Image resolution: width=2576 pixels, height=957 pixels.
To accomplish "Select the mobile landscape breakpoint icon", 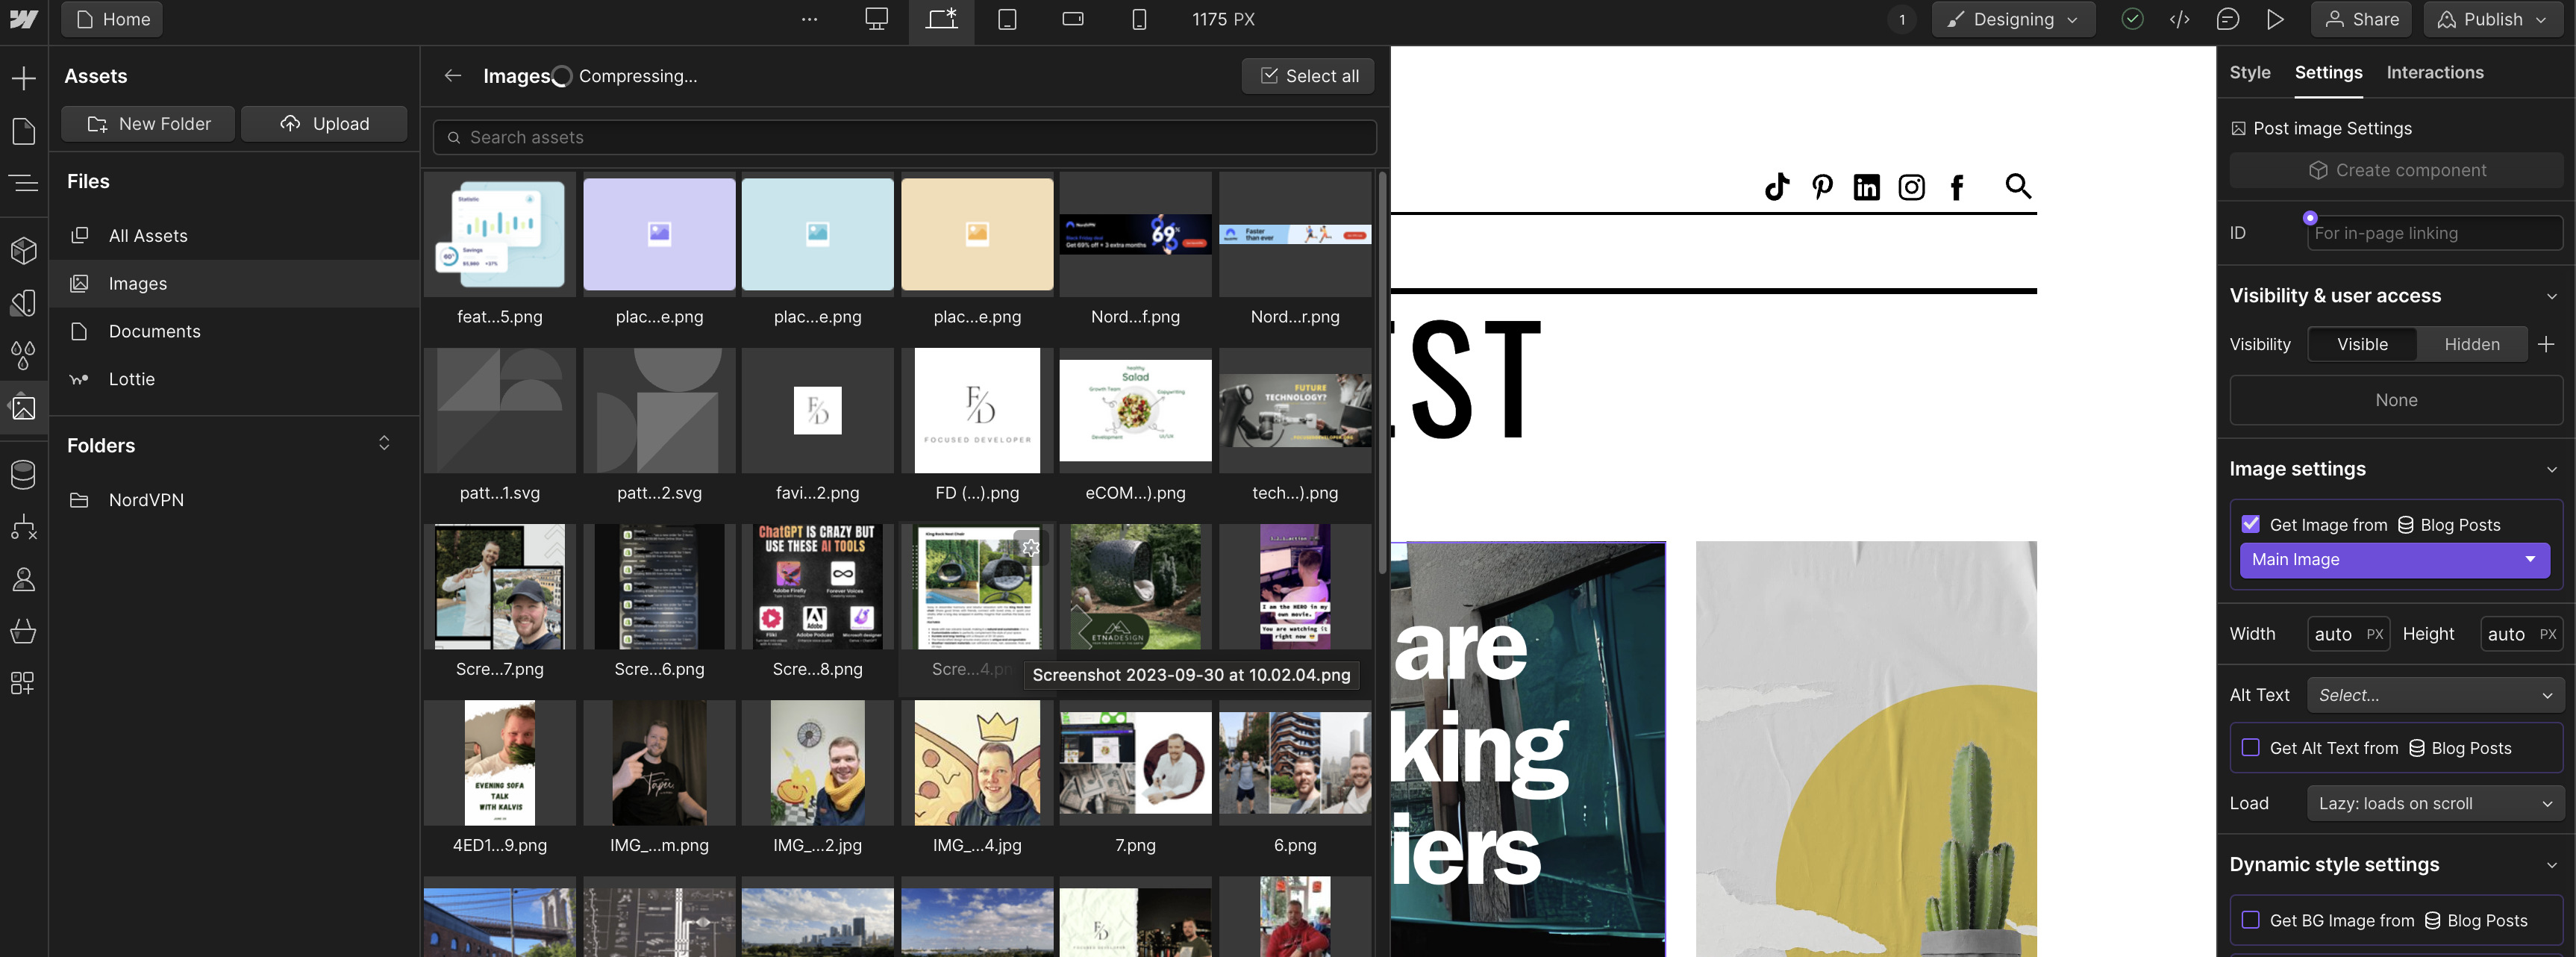I will click(x=1073, y=19).
